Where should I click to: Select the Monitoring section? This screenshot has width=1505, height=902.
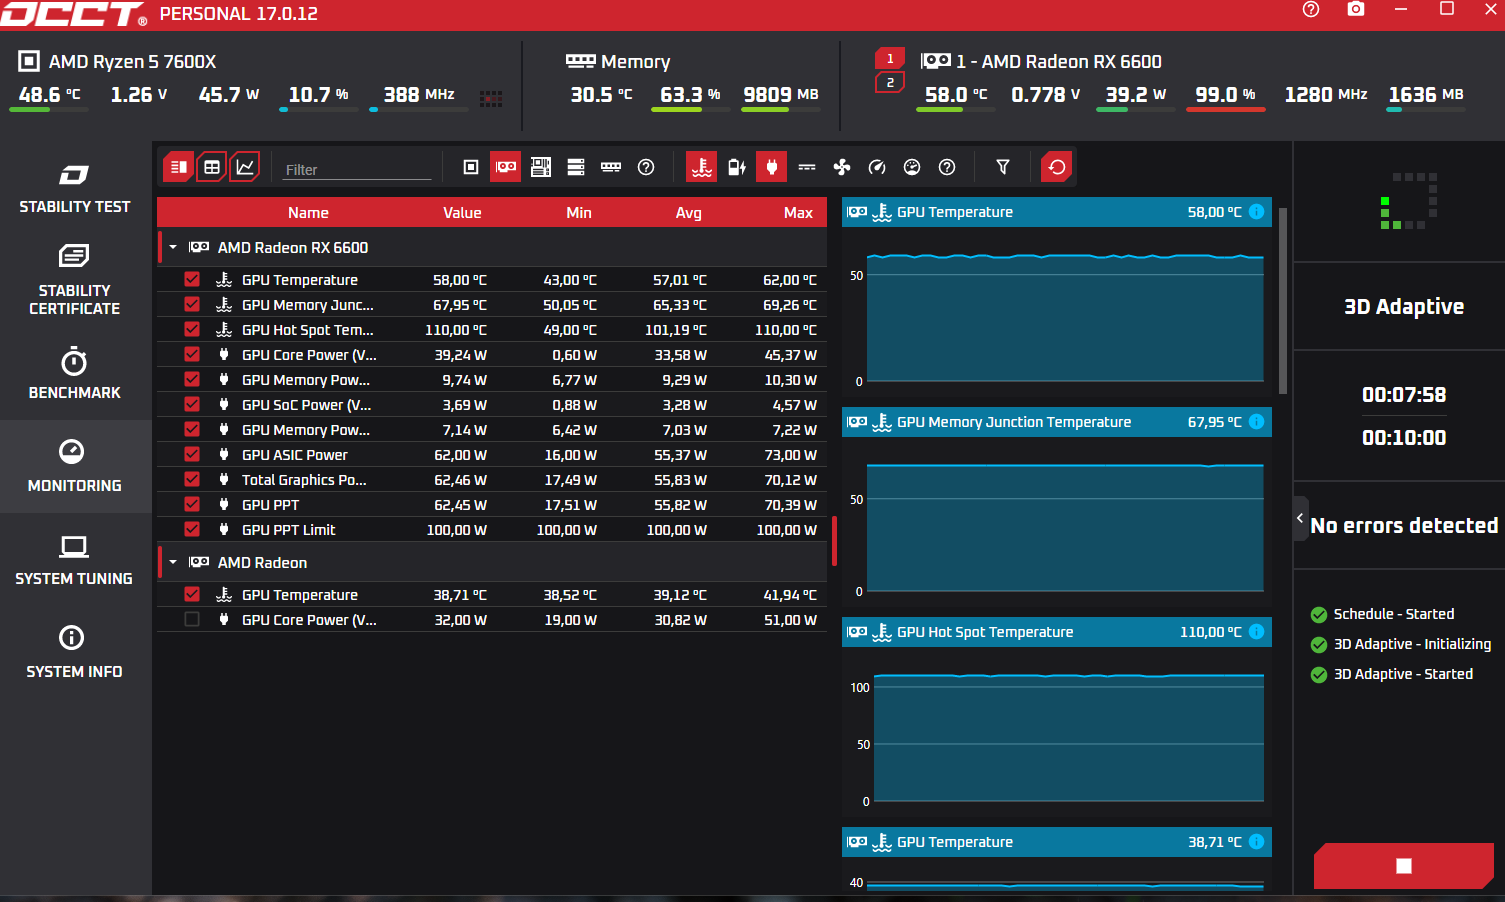[75, 467]
